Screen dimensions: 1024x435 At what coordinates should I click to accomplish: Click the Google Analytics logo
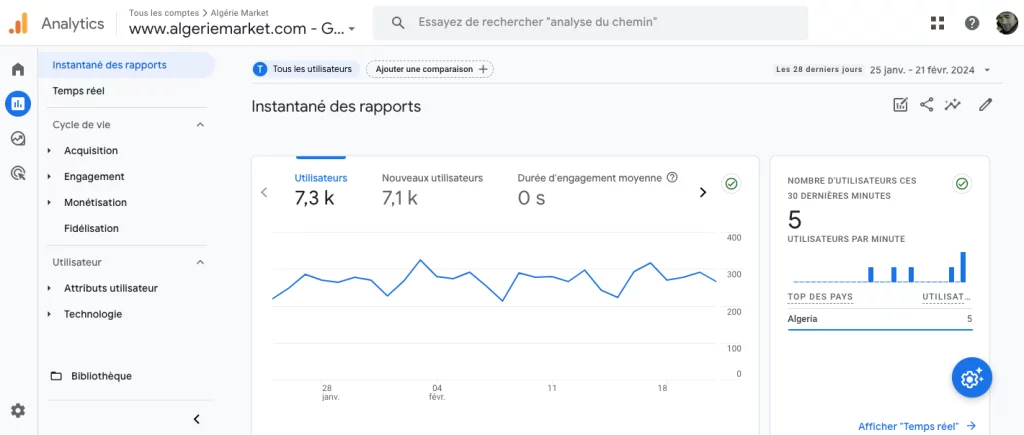point(18,24)
